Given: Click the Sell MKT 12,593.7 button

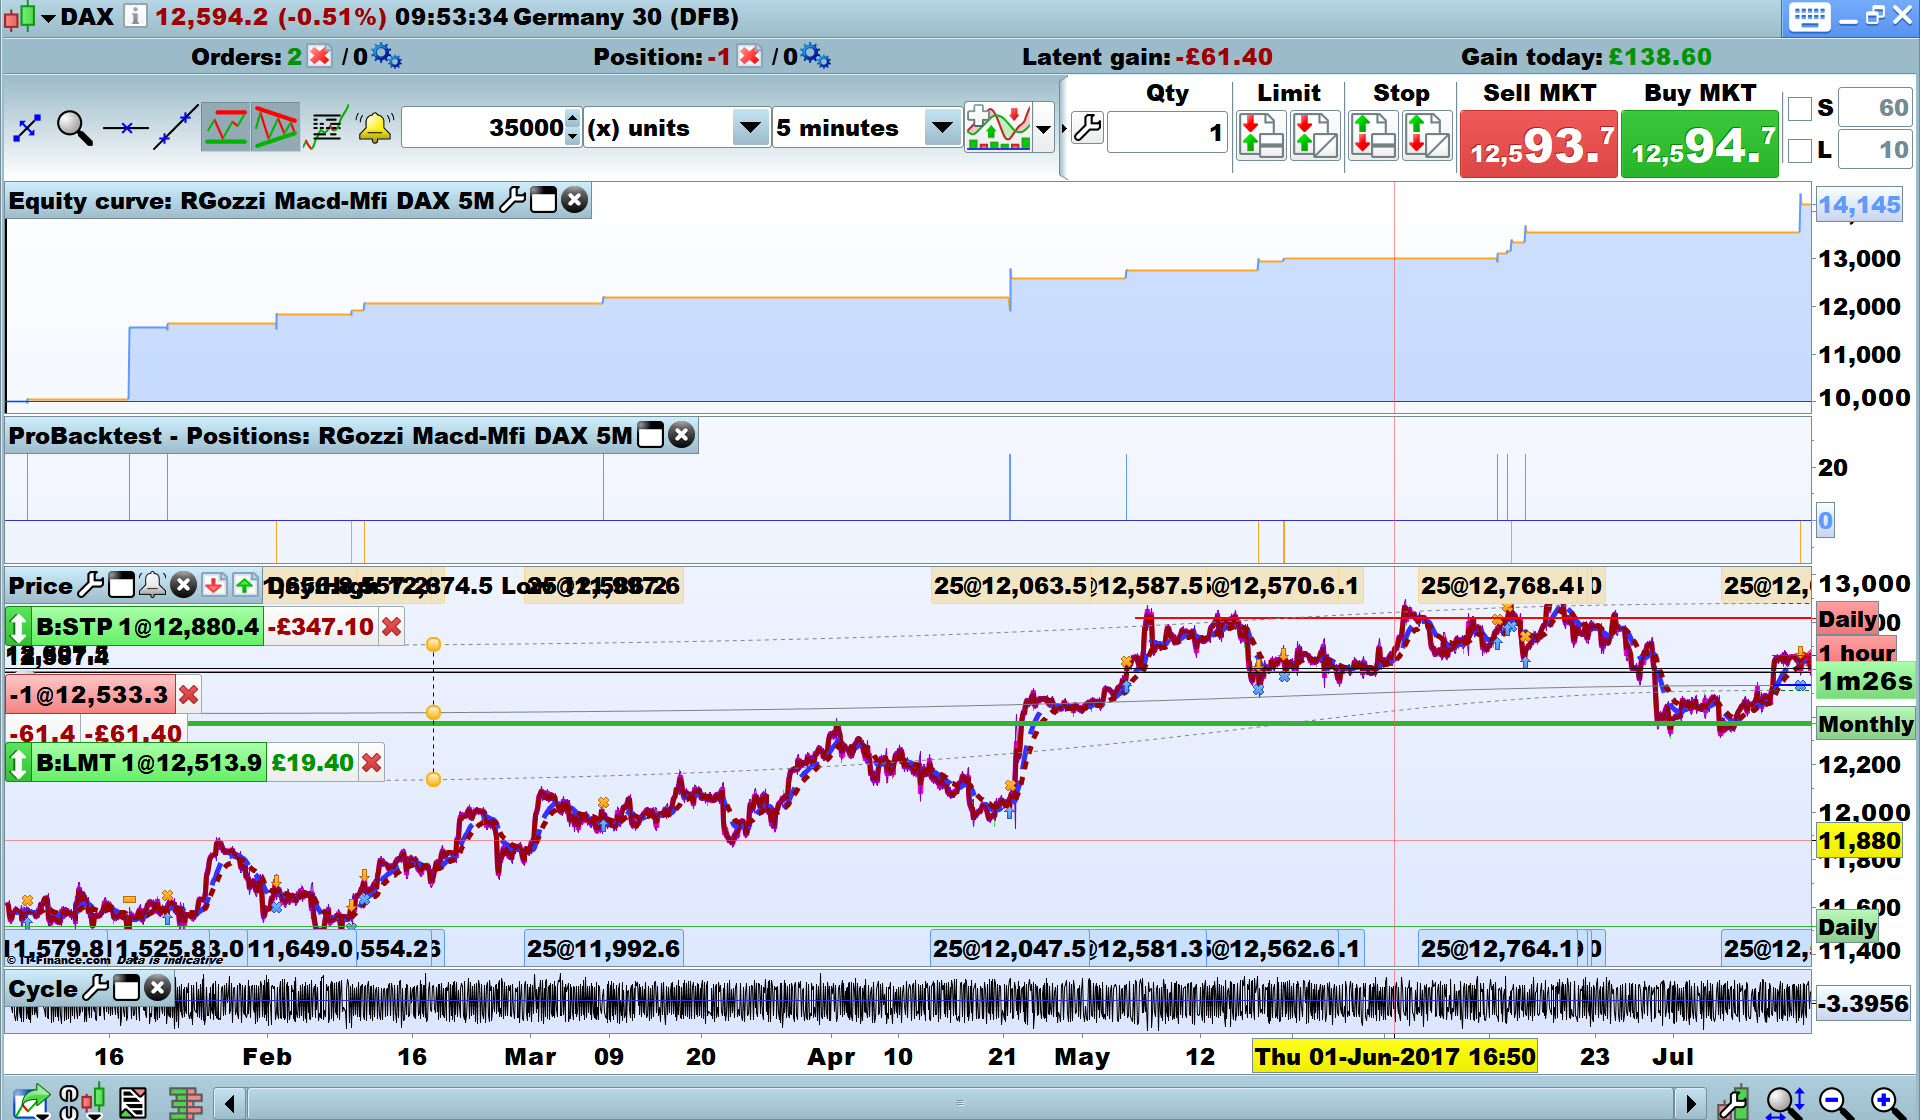Looking at the screenshot, I should coord(1538,145).
